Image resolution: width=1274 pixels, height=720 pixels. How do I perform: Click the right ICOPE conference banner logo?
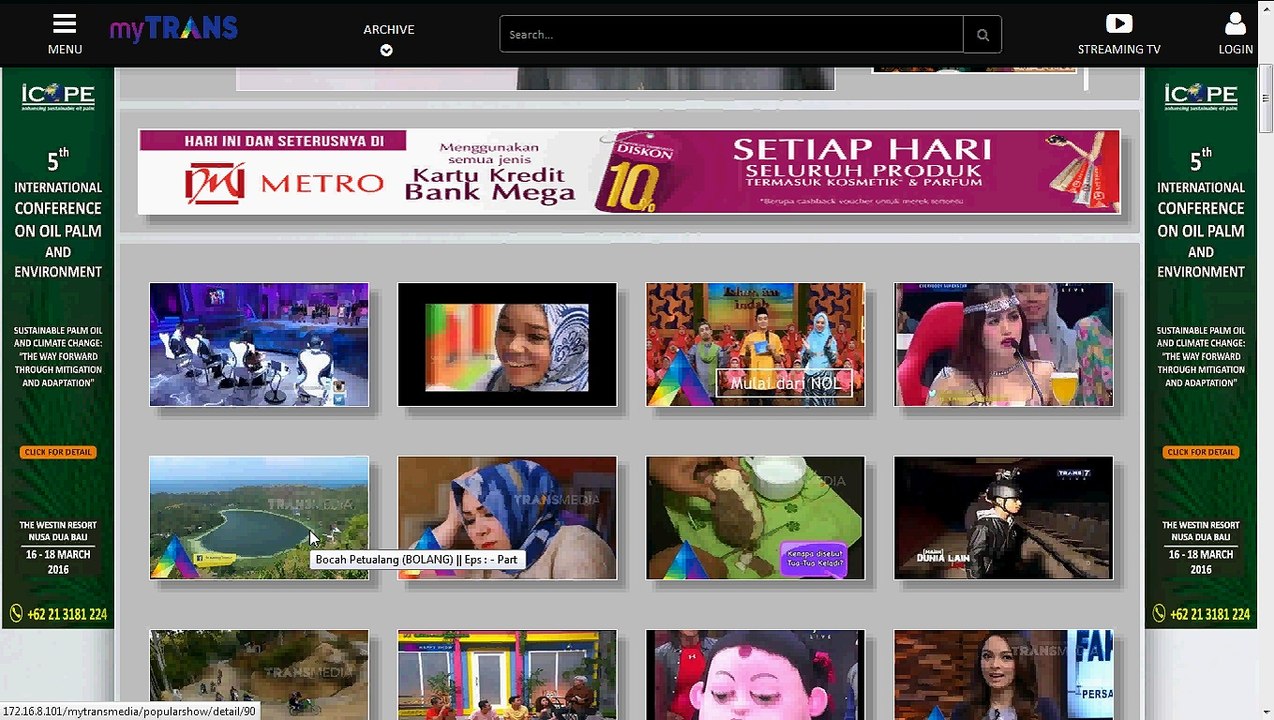point(1201,97)
